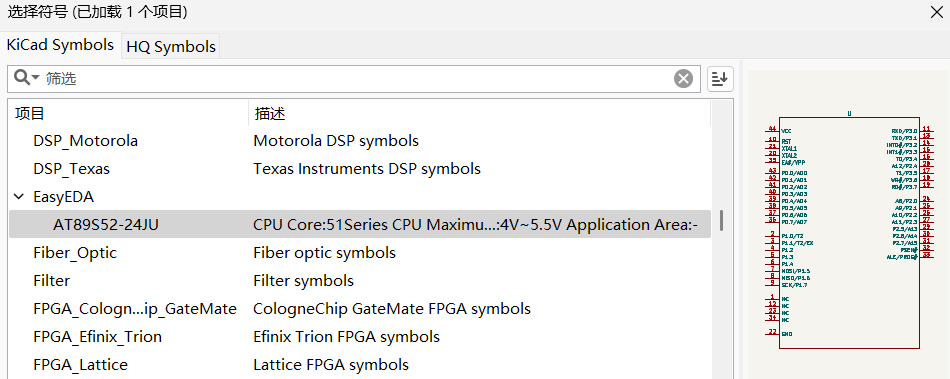Select the AT89S52-24JU symbol
Viewport: 950px width, 379px height.
pyautogui.click(x=359, y=225)
